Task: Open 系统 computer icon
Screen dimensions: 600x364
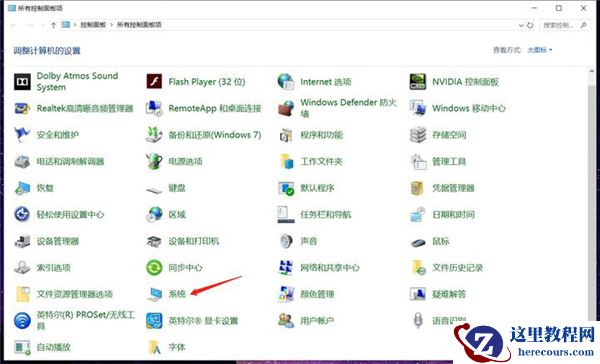Action: pos(154,294)
